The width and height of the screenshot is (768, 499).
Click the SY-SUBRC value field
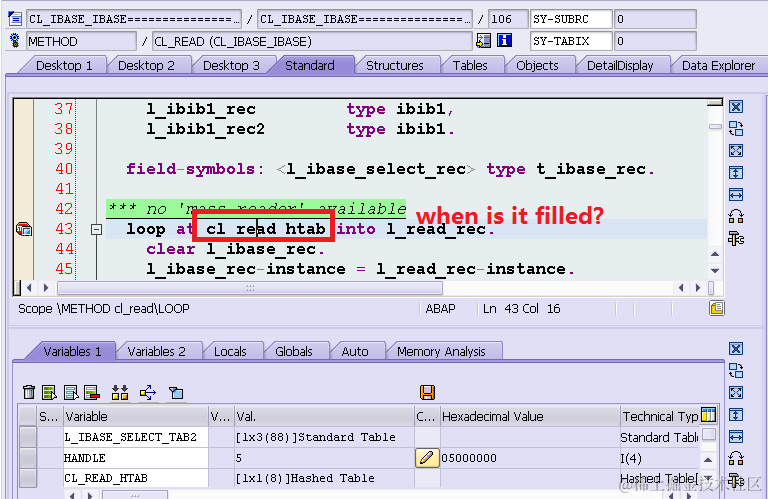point(655,19)
